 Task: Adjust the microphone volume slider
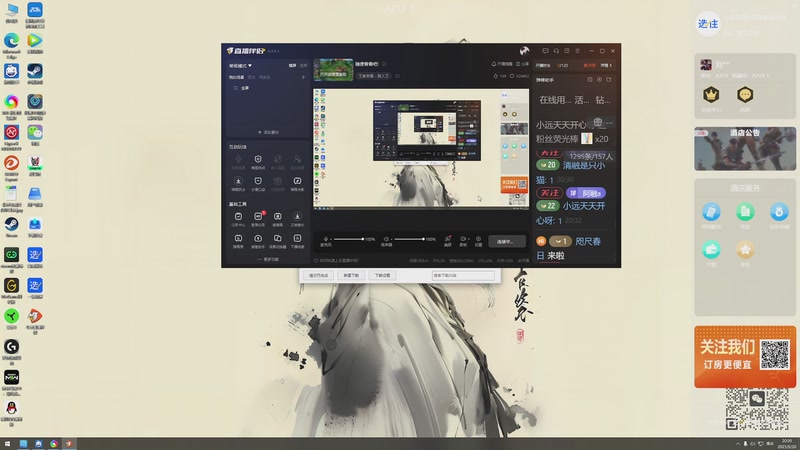[348, 239]
